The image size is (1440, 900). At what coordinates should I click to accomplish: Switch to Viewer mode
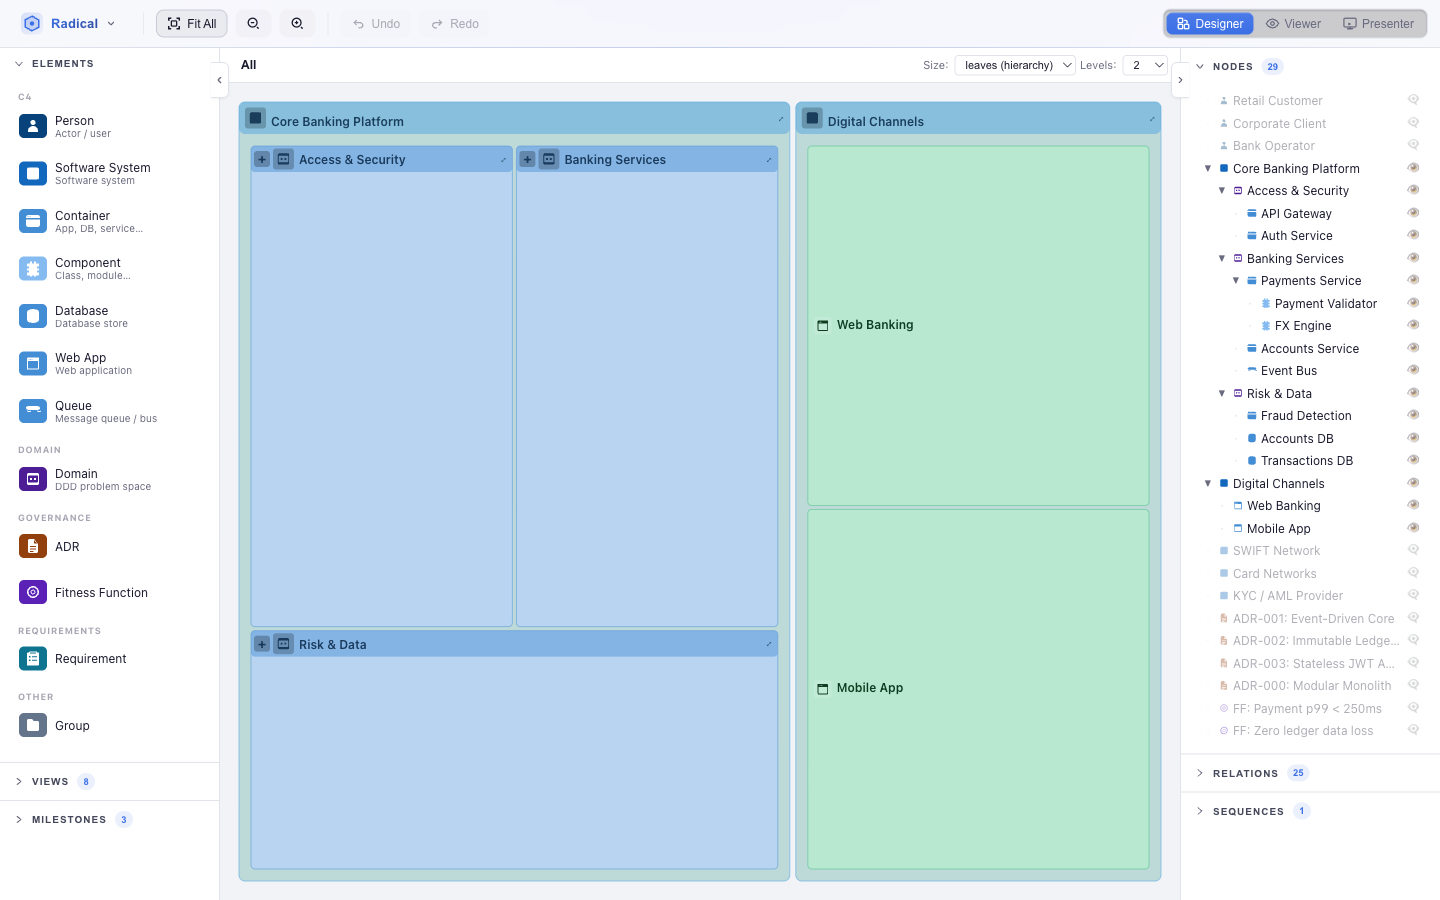pos(1293,24)
